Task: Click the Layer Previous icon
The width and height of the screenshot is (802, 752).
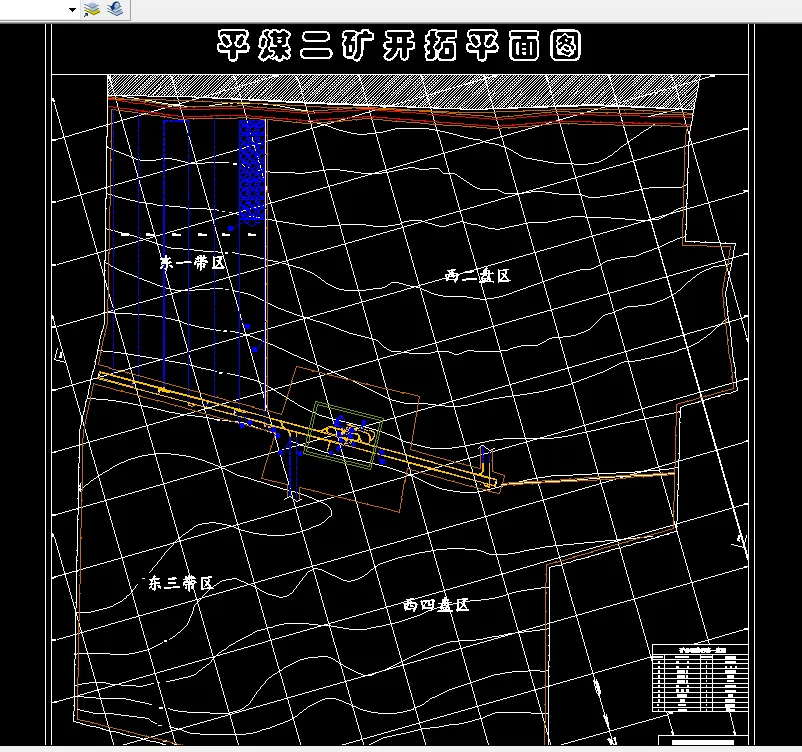Action: (116, 9)
